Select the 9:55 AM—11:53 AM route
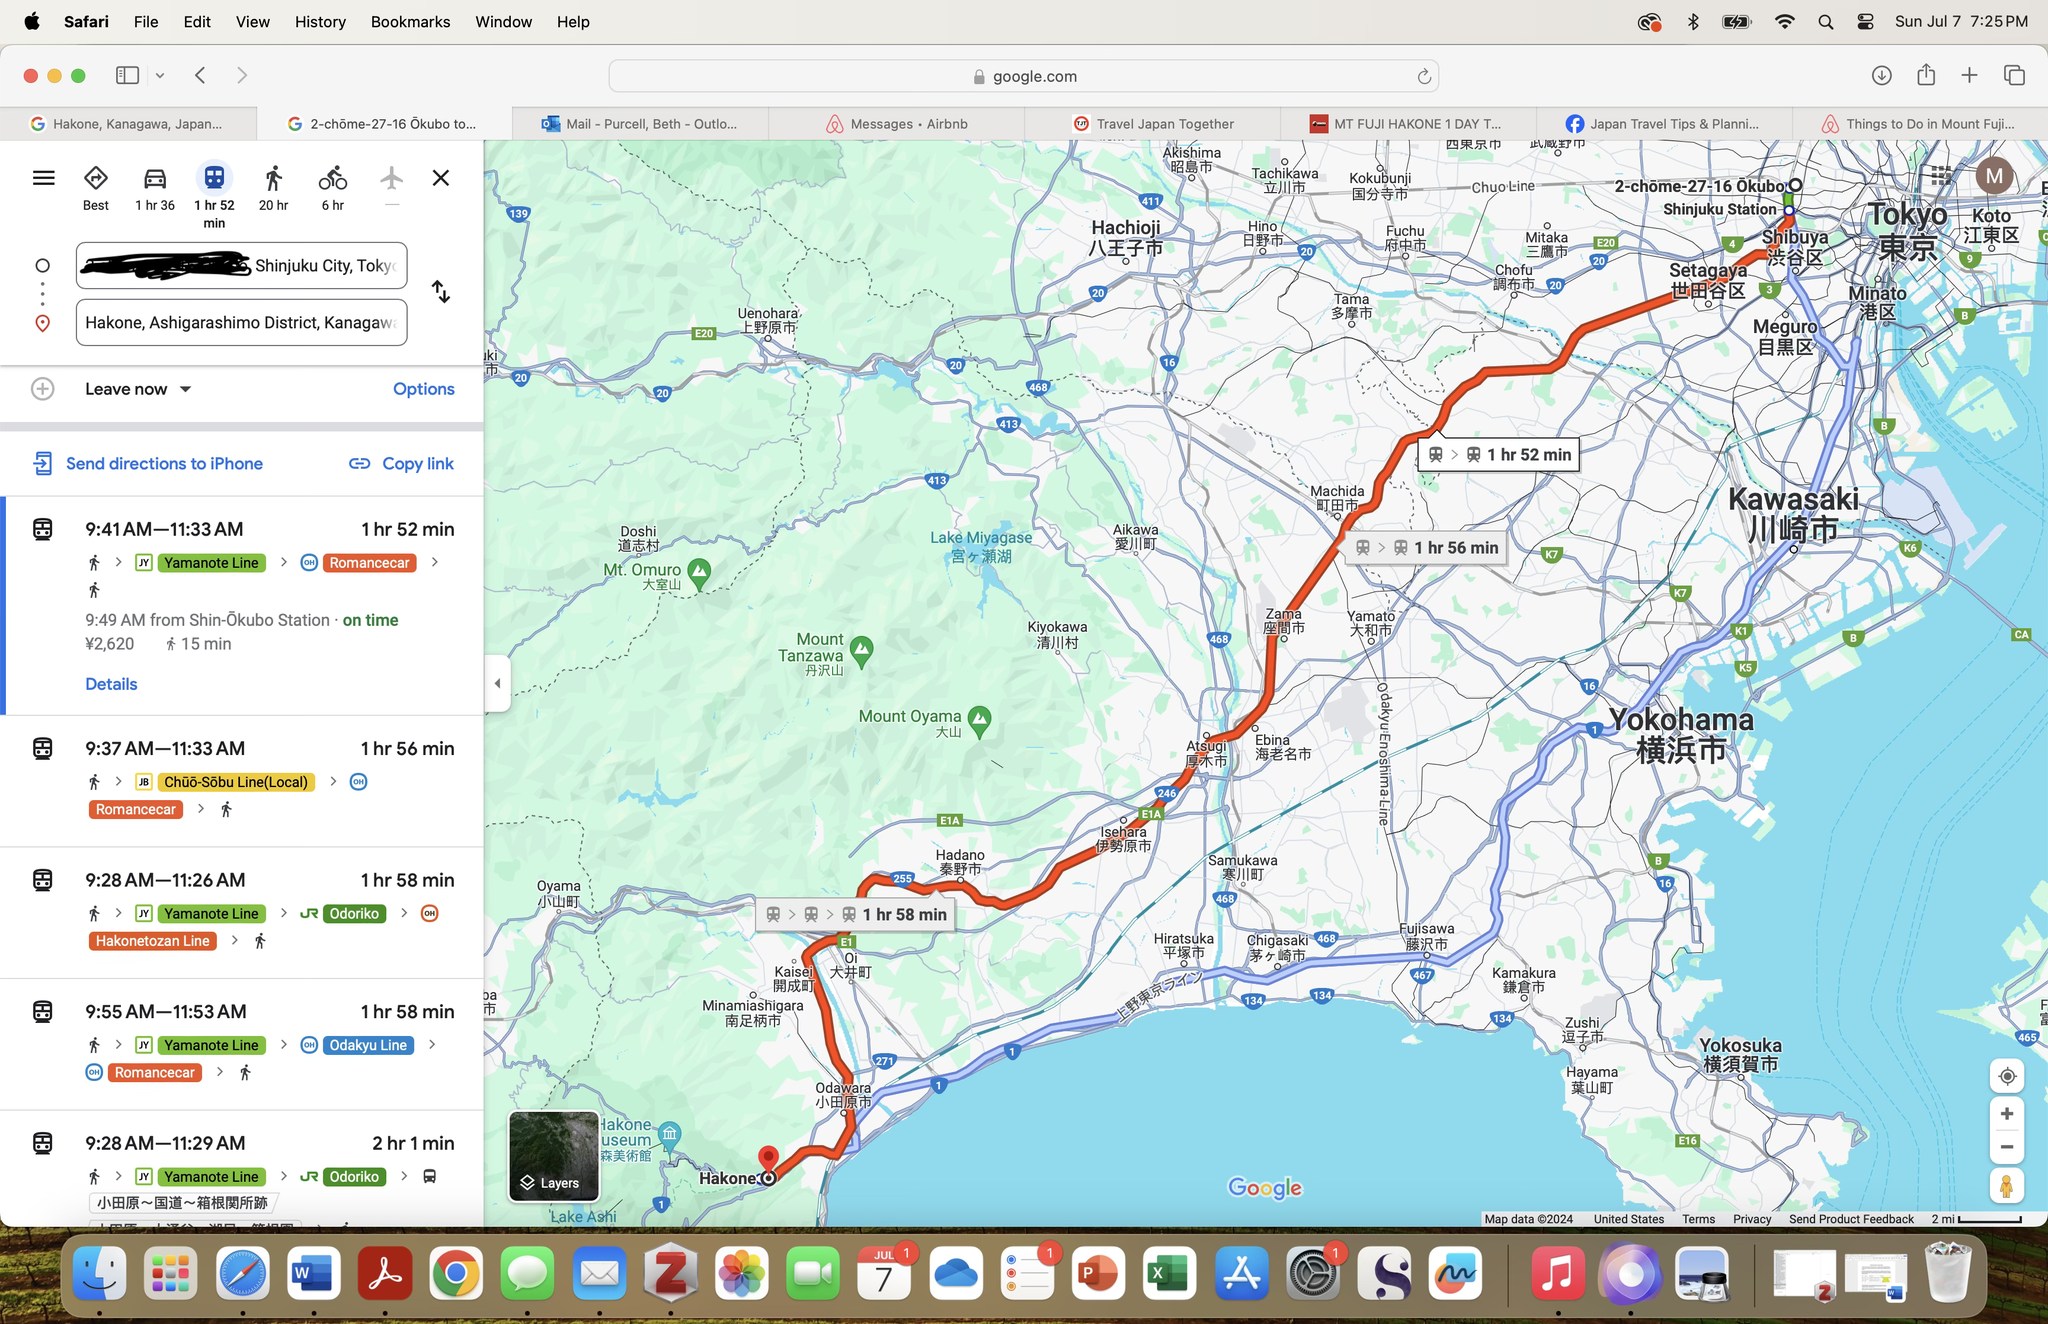 coord(242,1043)
